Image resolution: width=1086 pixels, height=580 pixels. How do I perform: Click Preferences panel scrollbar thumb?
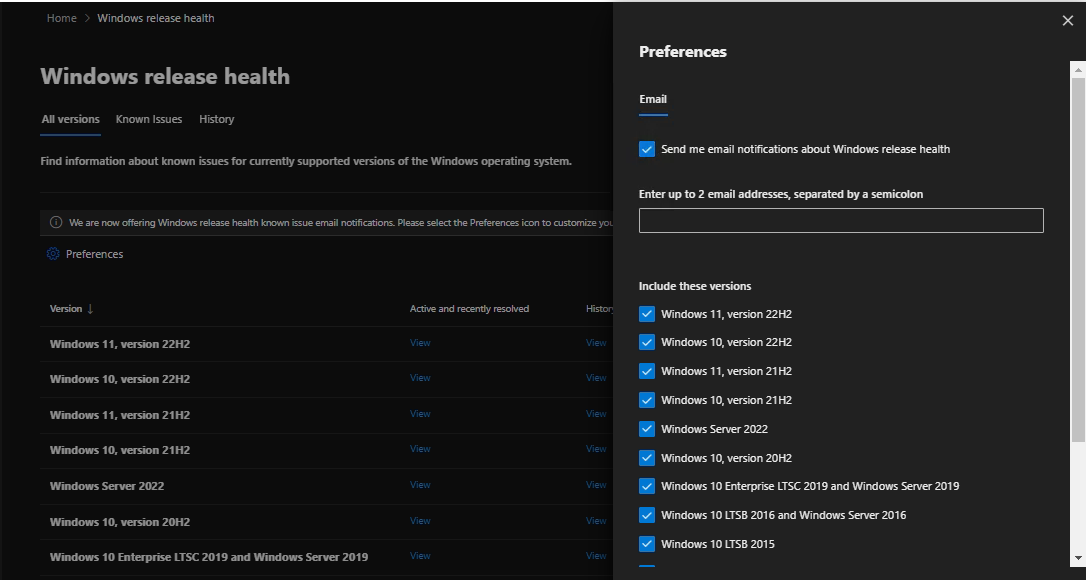[1078, 258]
